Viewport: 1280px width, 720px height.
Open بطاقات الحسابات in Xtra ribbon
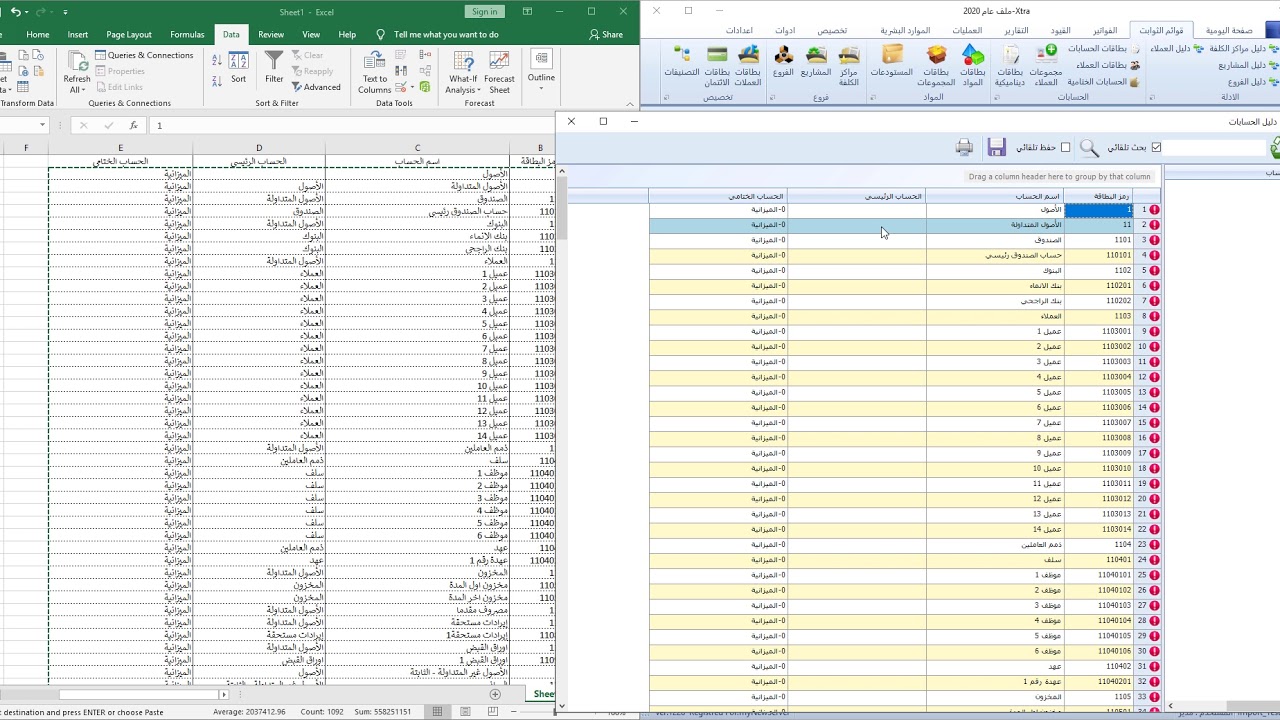pyautogui.click(x=1103, y=48)
